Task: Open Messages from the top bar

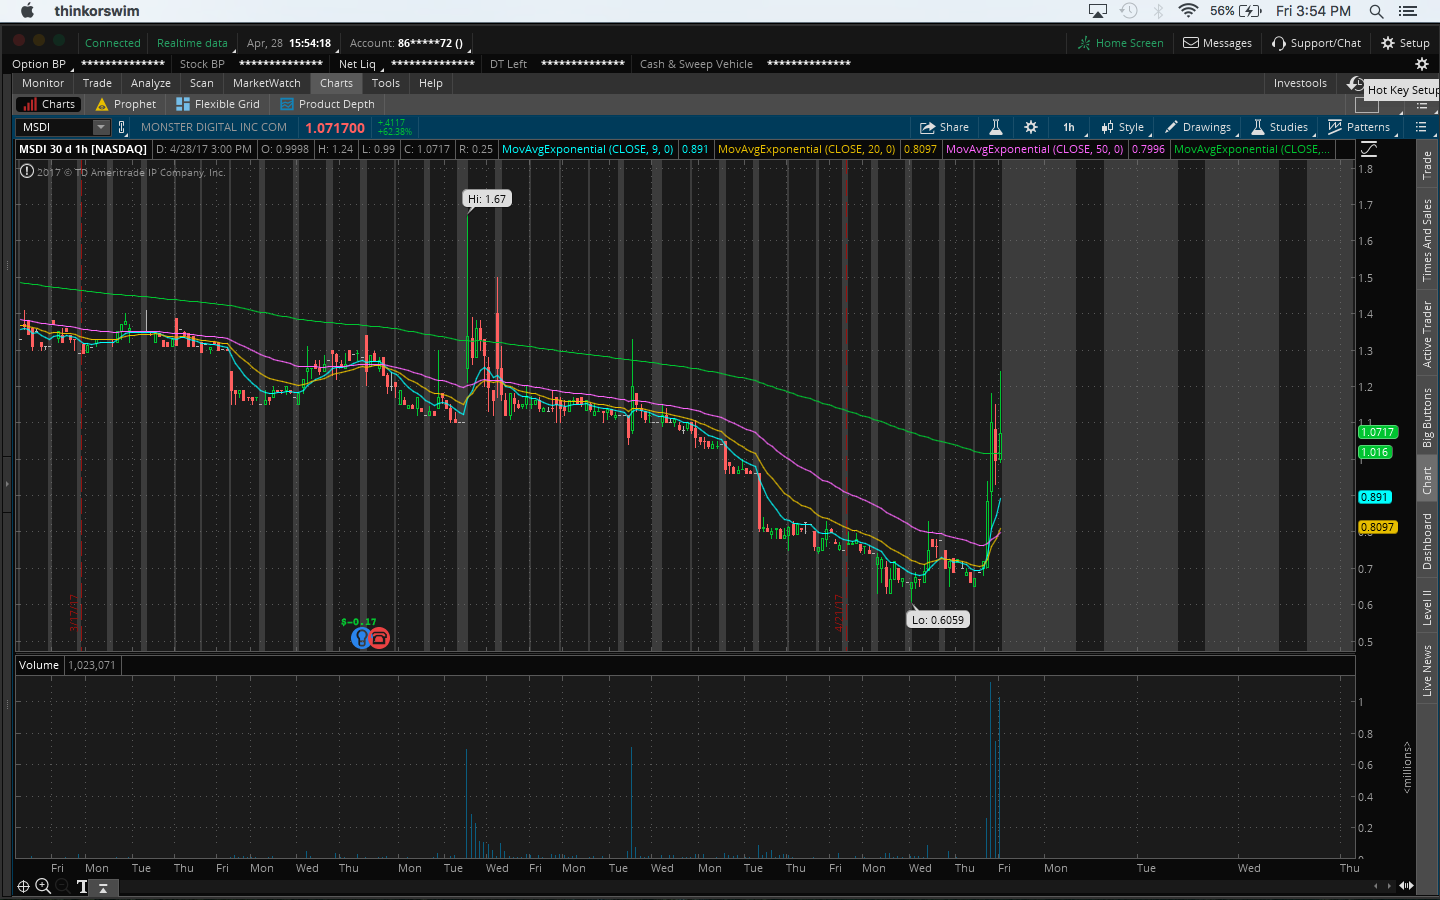Action: click(x=1217, y=43)
